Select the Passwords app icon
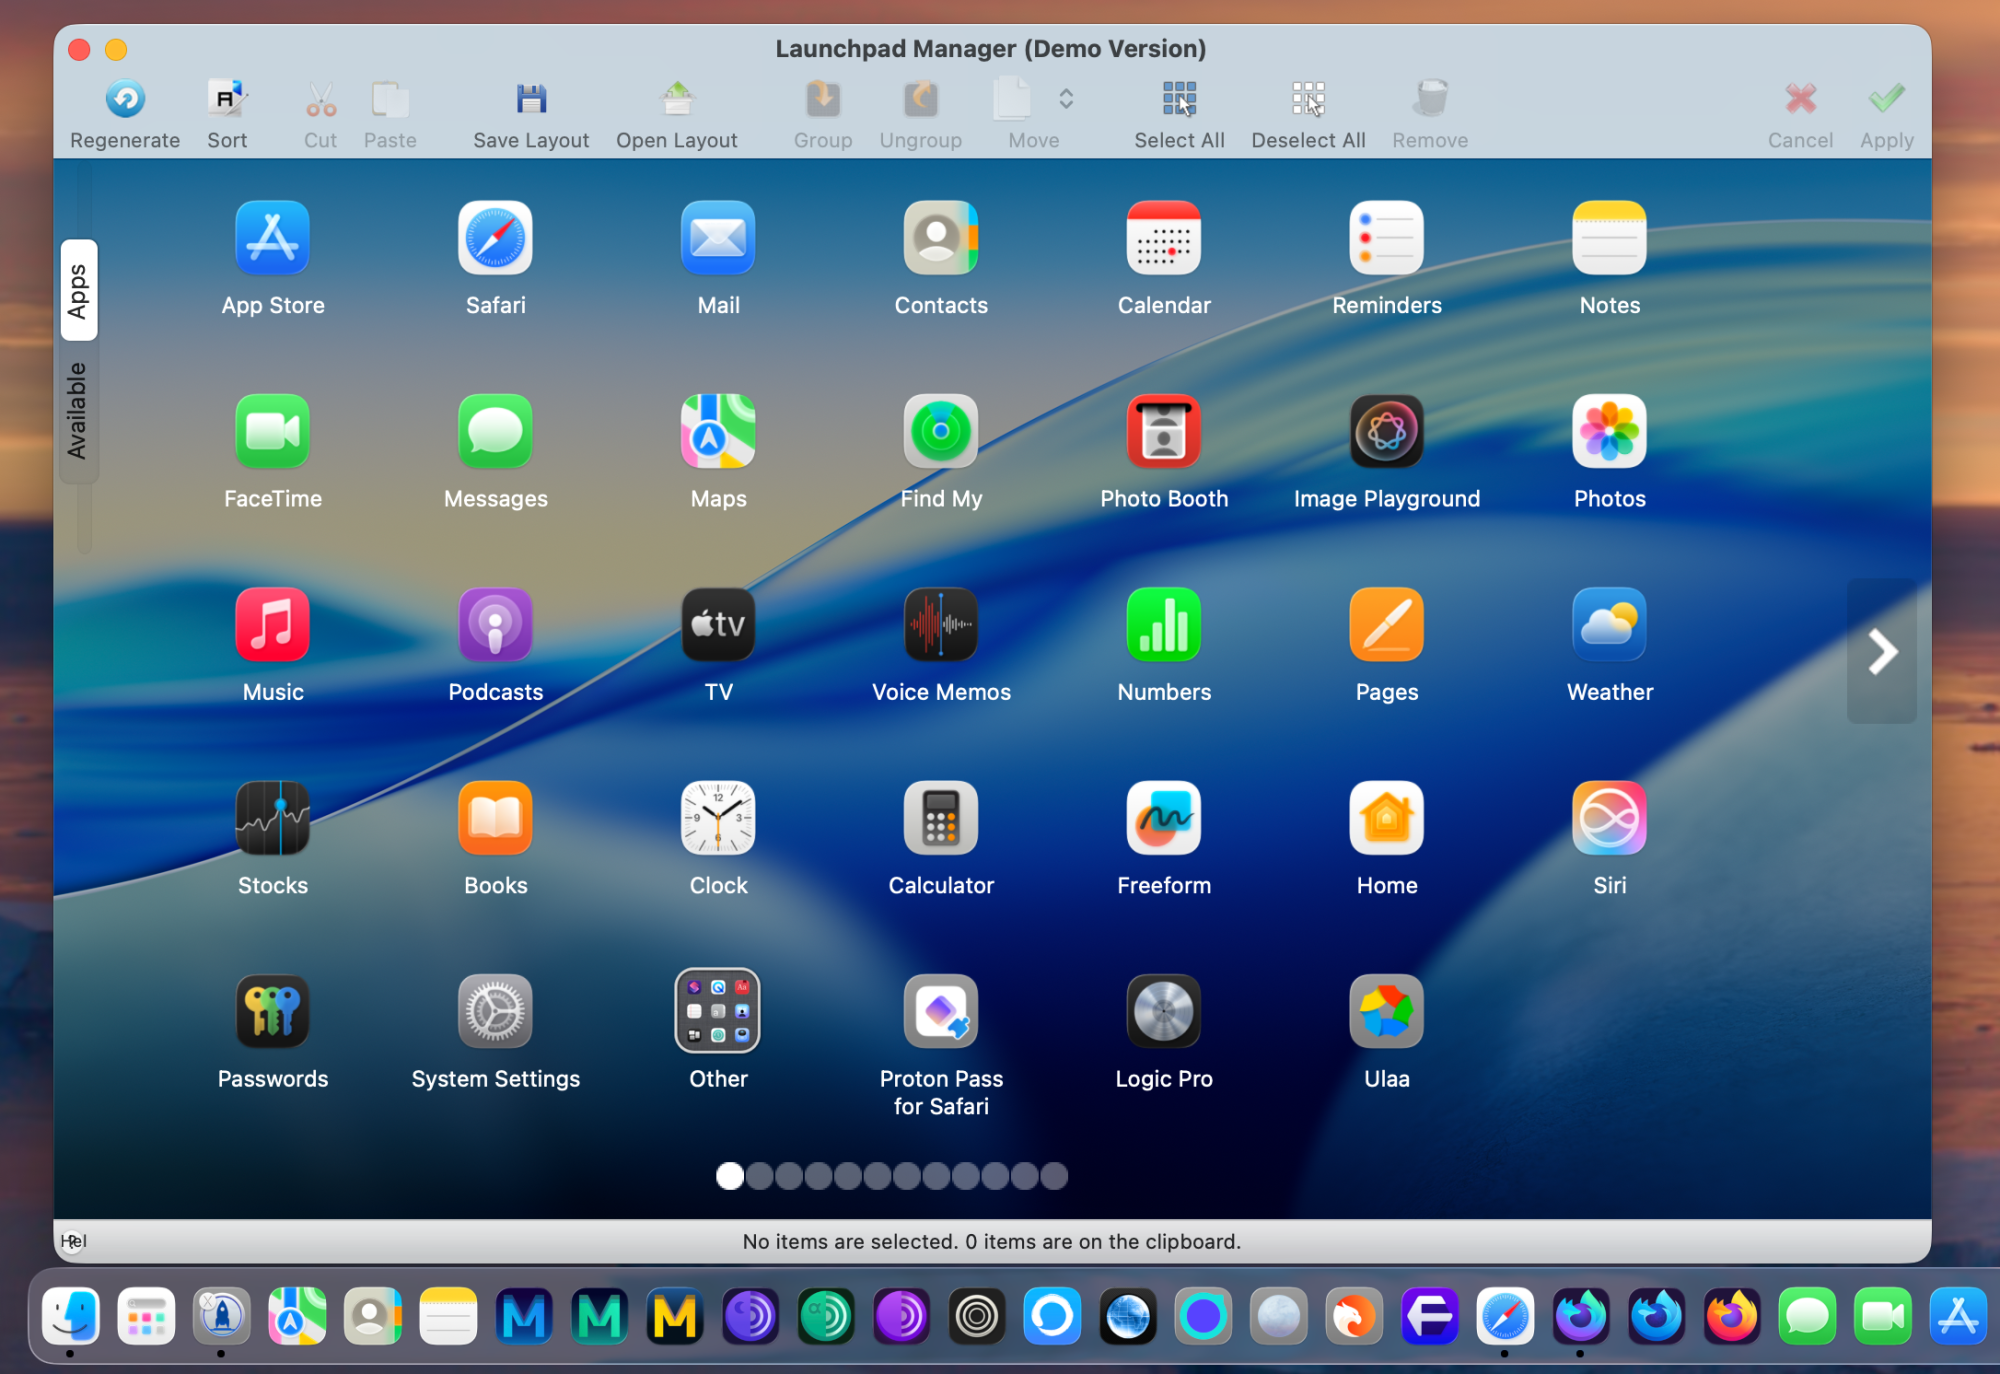This screenshot has height=1374, width=2000. (272, 1011)
